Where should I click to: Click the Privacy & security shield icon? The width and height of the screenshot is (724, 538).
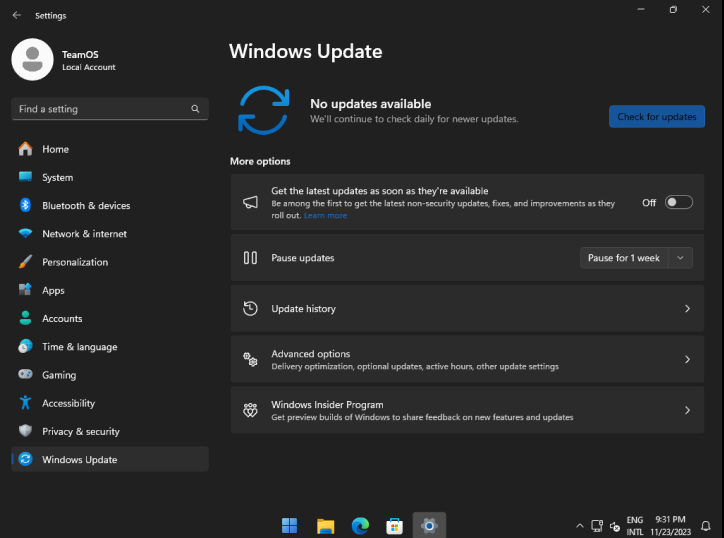pyautogui.click(x=25, y=431)
